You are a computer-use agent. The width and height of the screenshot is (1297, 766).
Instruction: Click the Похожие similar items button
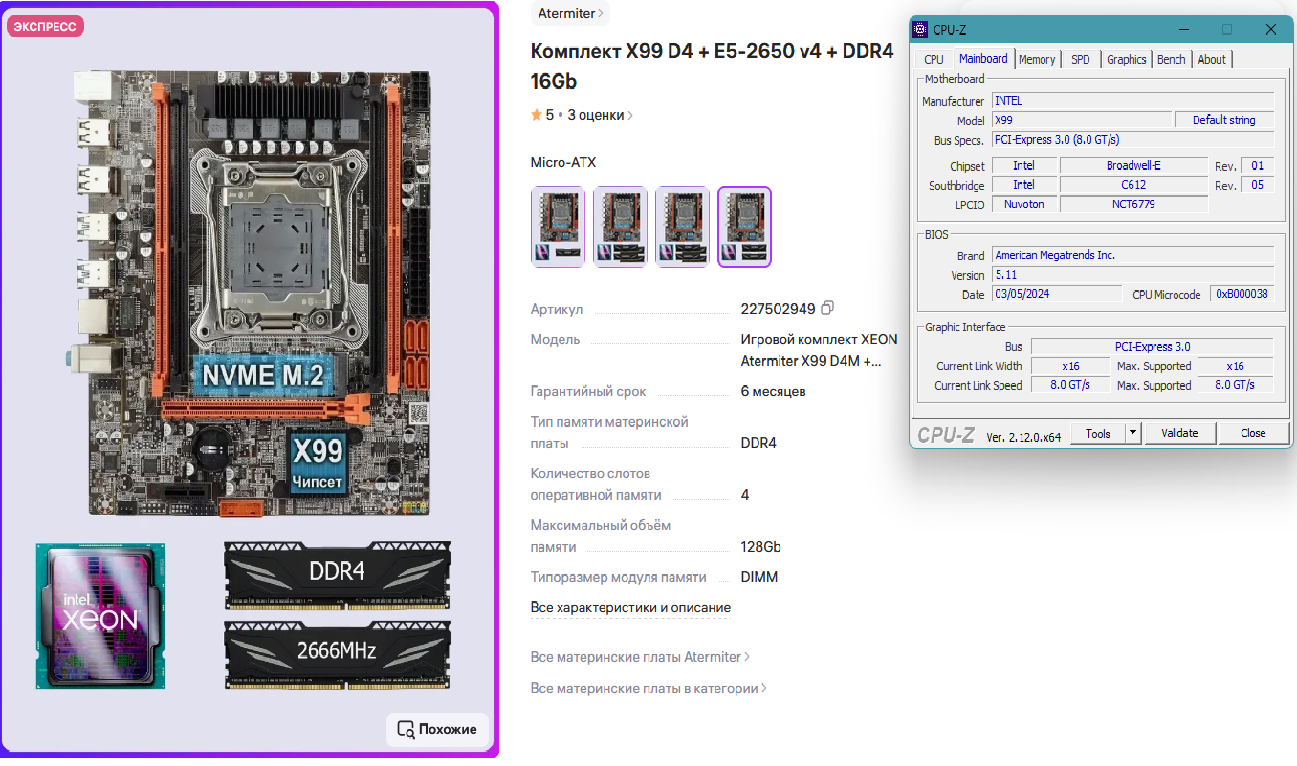pos(438,729)
